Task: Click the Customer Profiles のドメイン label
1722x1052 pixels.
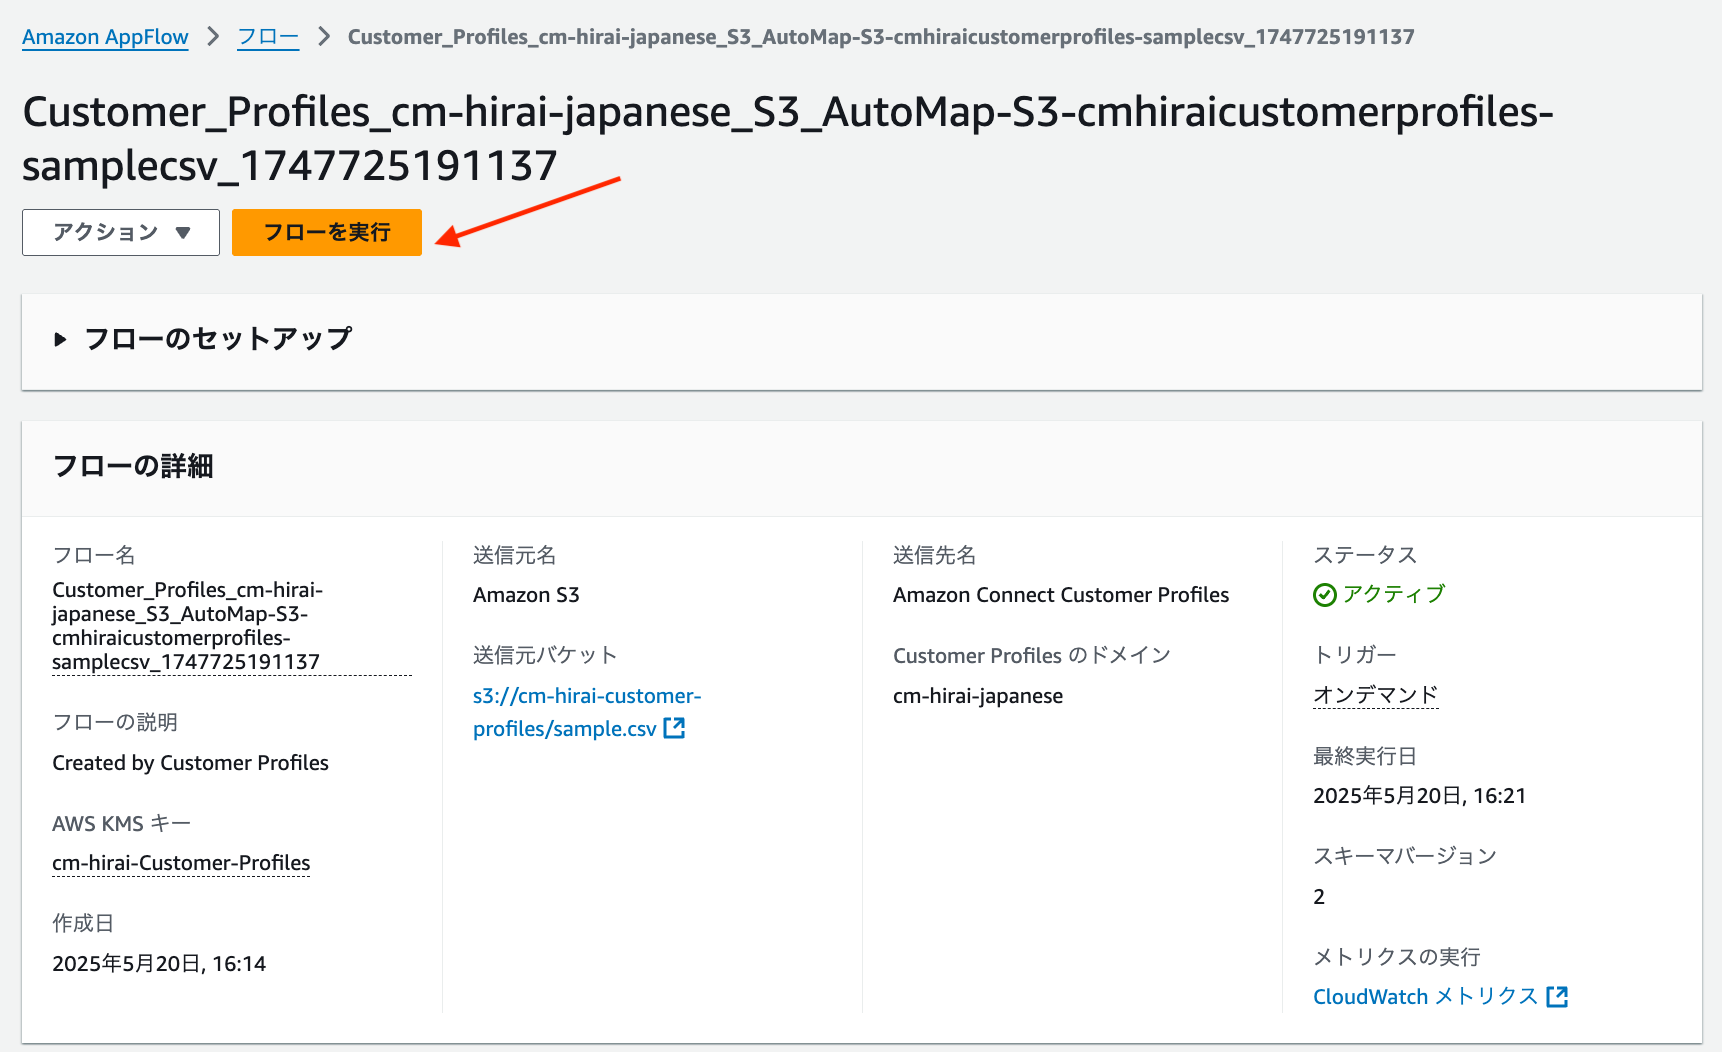Action: 1032,654
